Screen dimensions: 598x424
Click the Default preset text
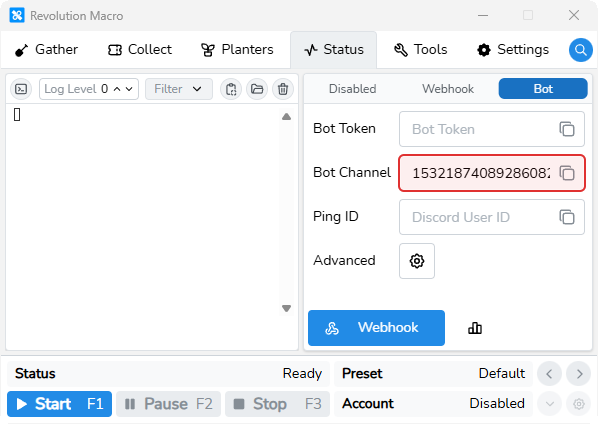[x=502, y=374]
